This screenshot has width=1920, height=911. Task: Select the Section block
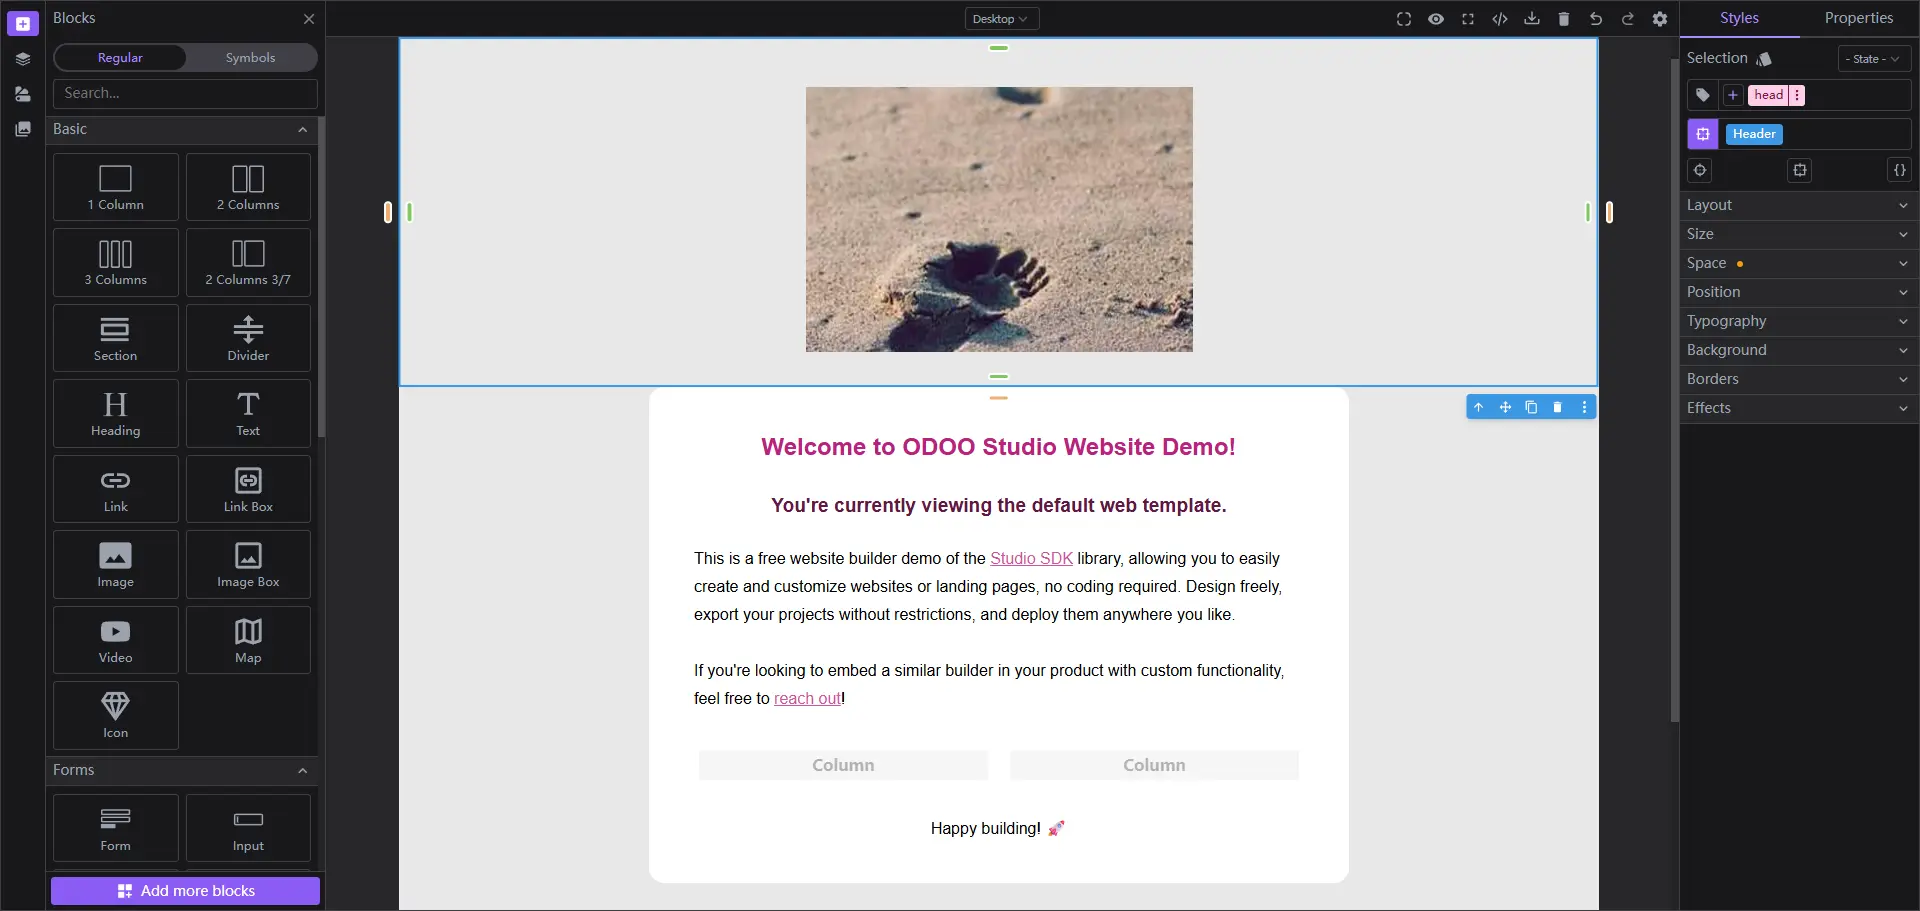pos(115,338)
